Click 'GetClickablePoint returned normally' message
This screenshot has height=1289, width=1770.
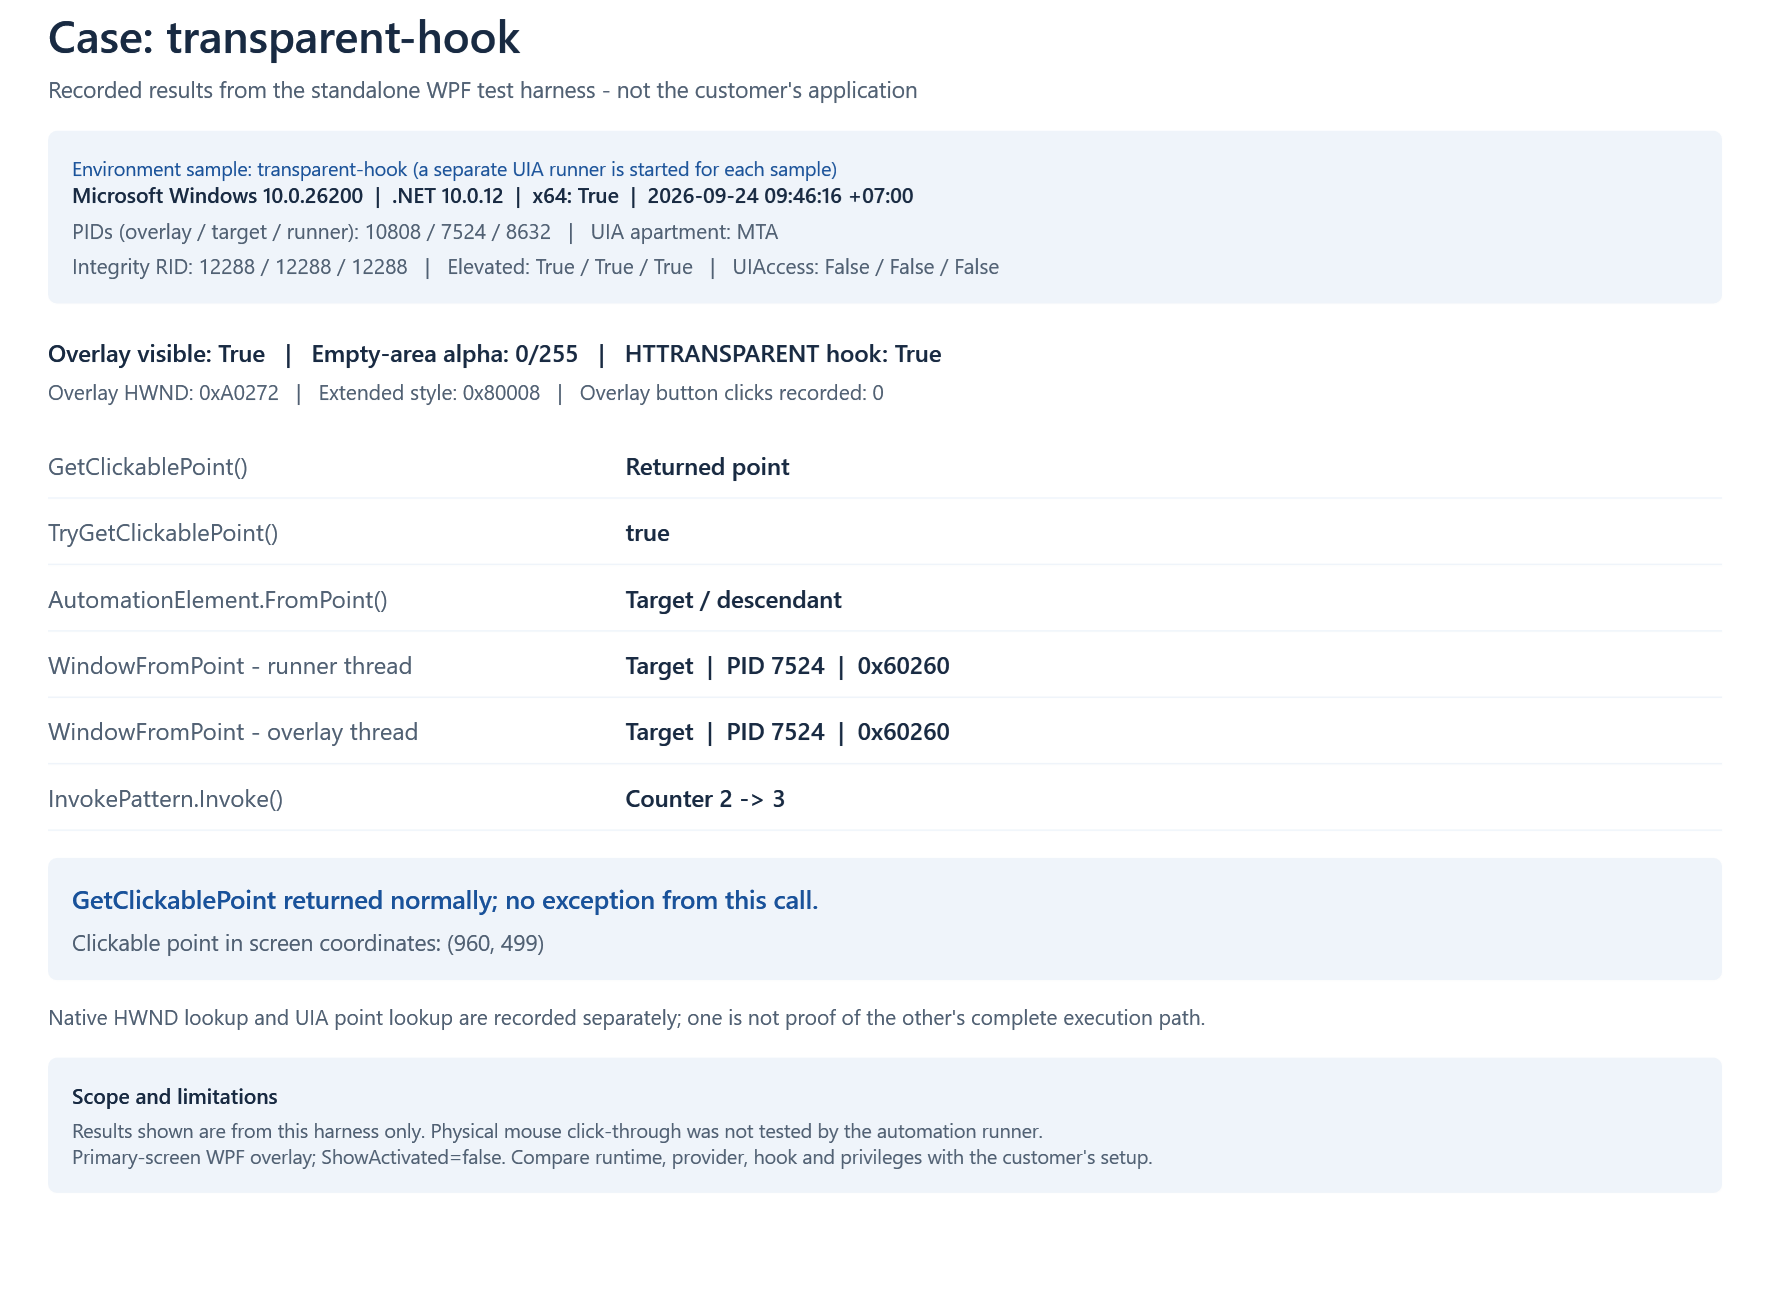click(445, 900)
